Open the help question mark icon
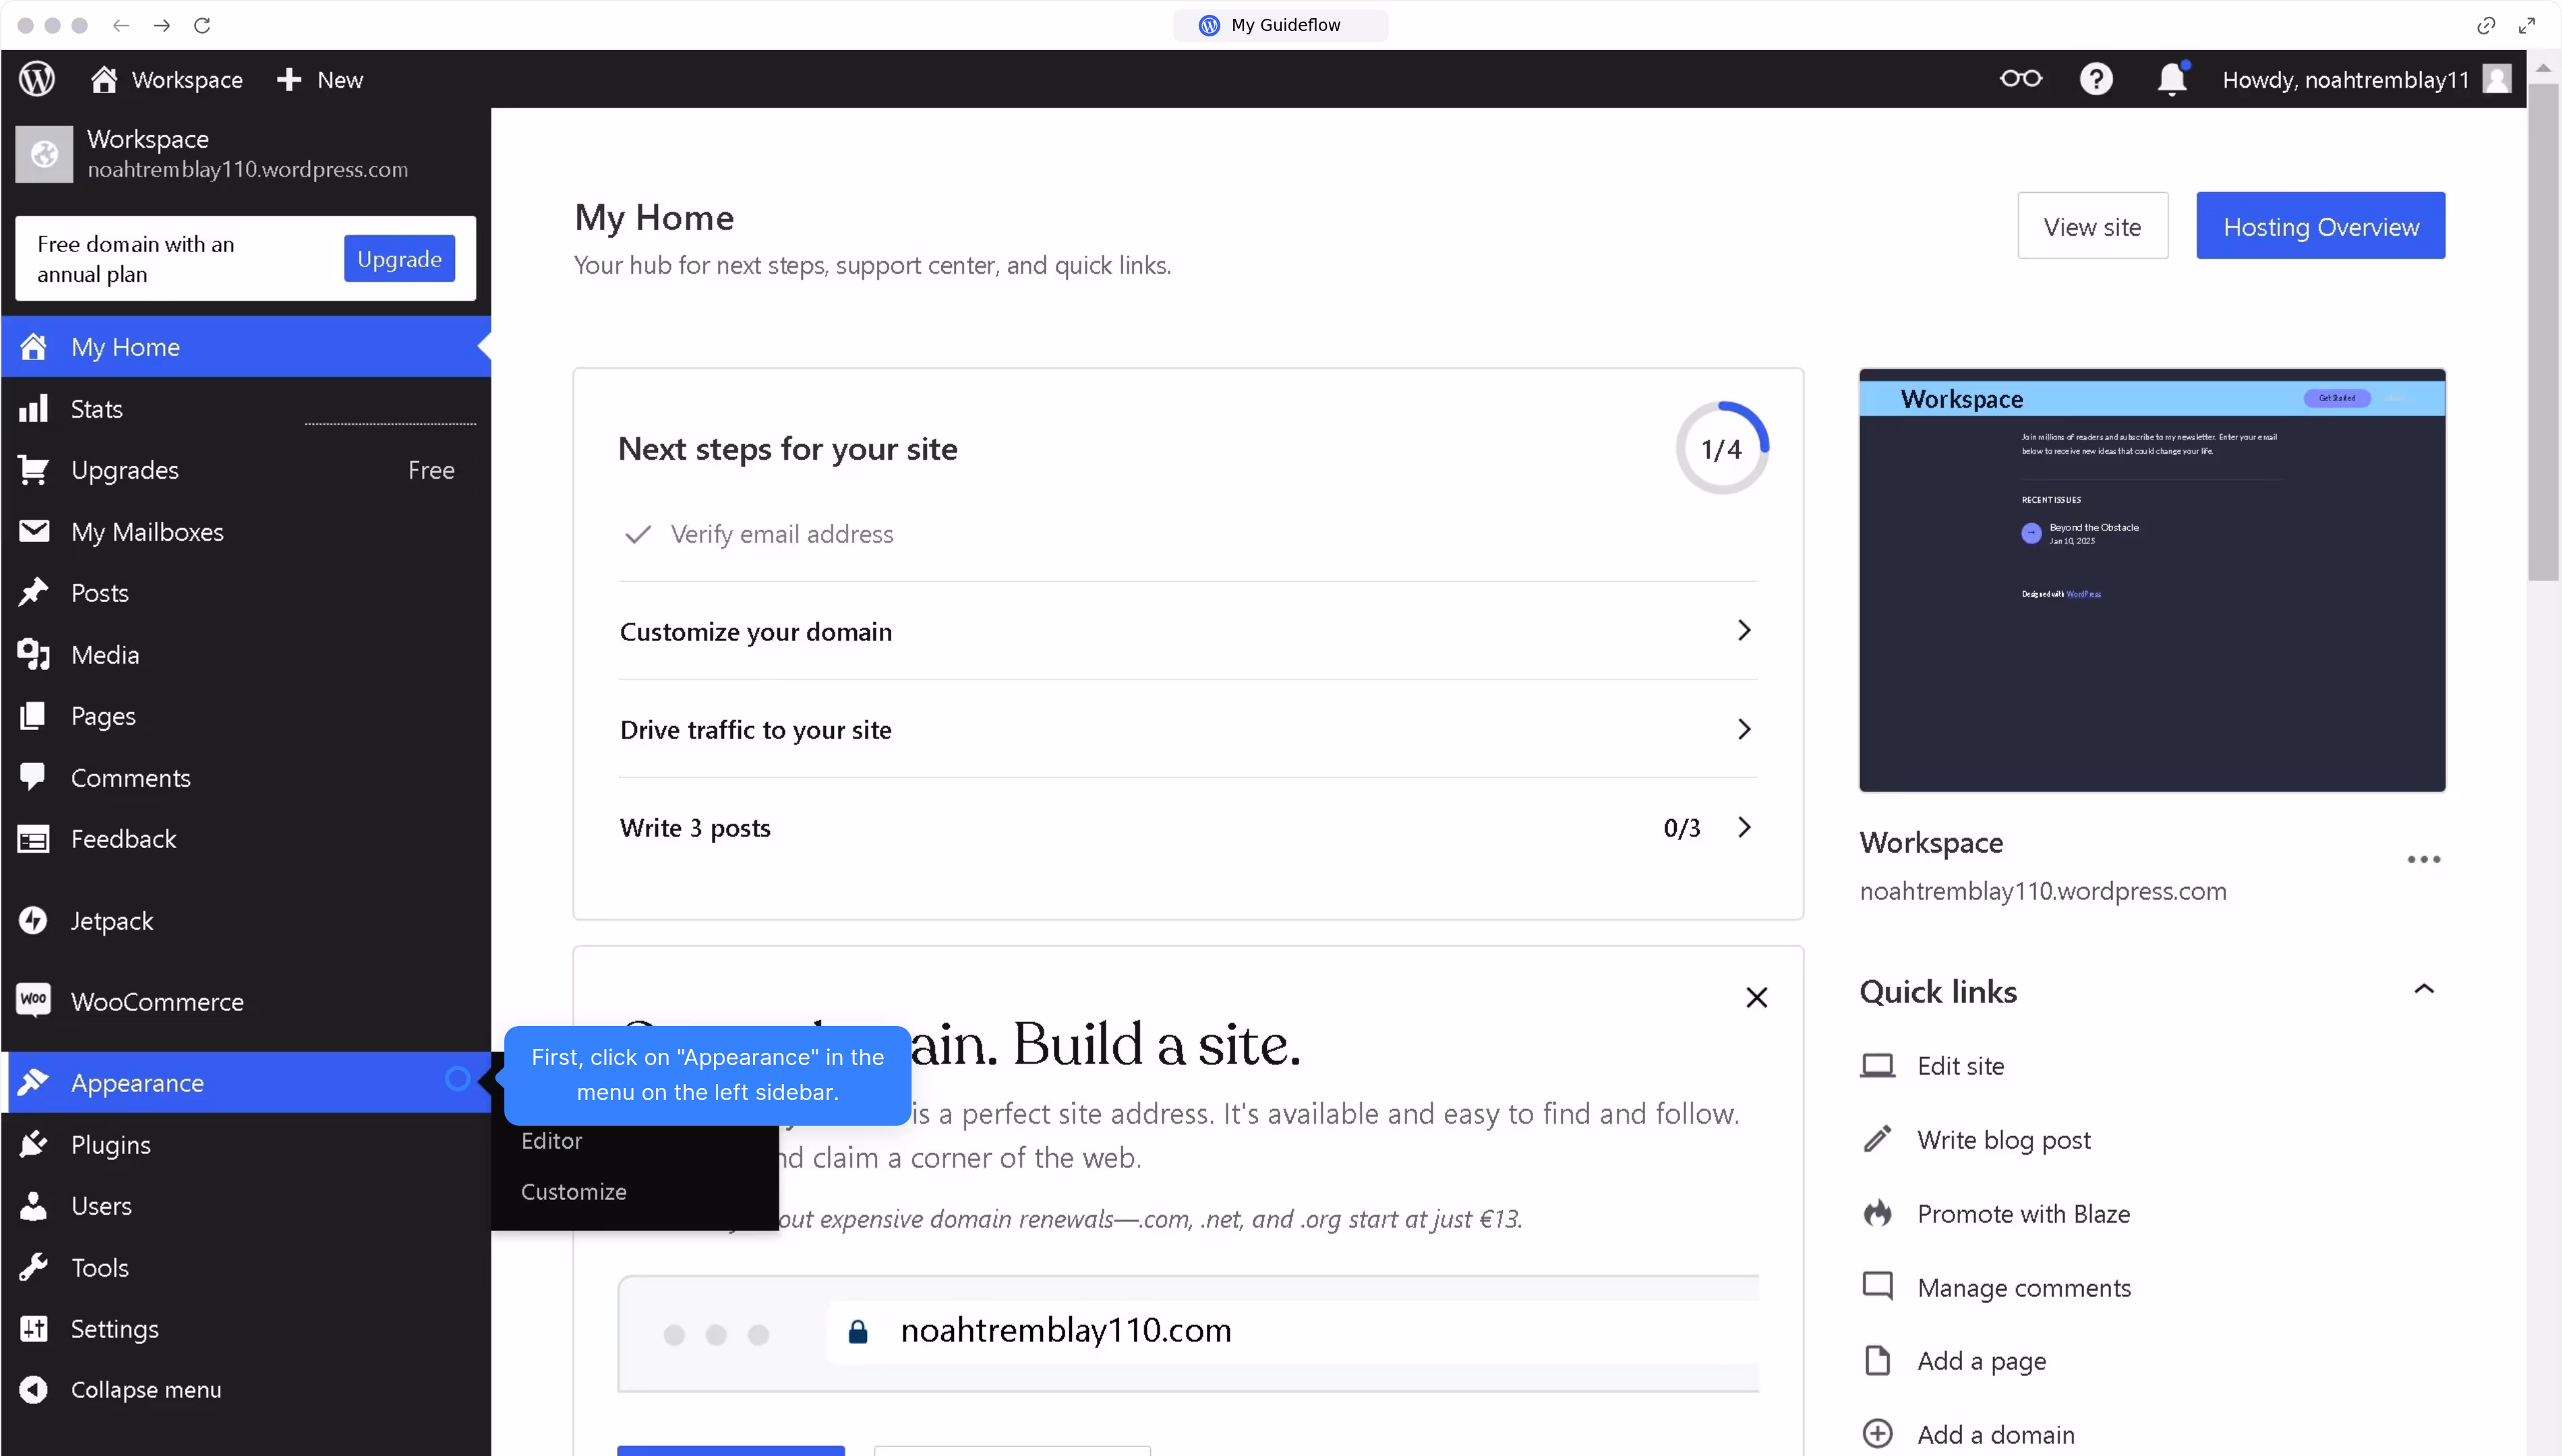2562x1456 pixels. [2096, 79]
